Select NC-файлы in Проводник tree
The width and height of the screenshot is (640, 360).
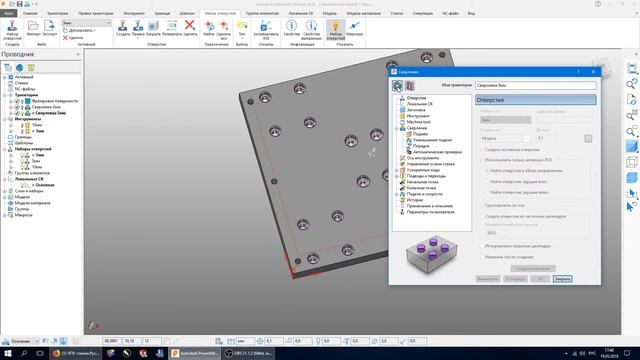[x=24, y=89]
